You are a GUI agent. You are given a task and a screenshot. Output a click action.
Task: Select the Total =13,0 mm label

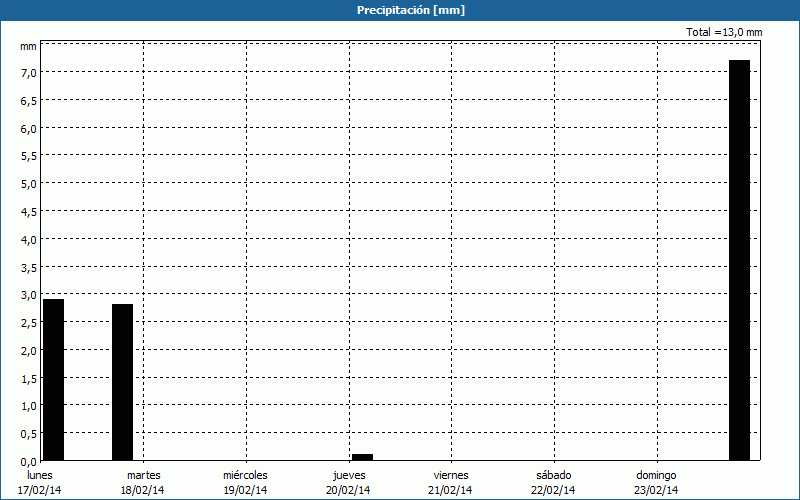click(724, 32)
